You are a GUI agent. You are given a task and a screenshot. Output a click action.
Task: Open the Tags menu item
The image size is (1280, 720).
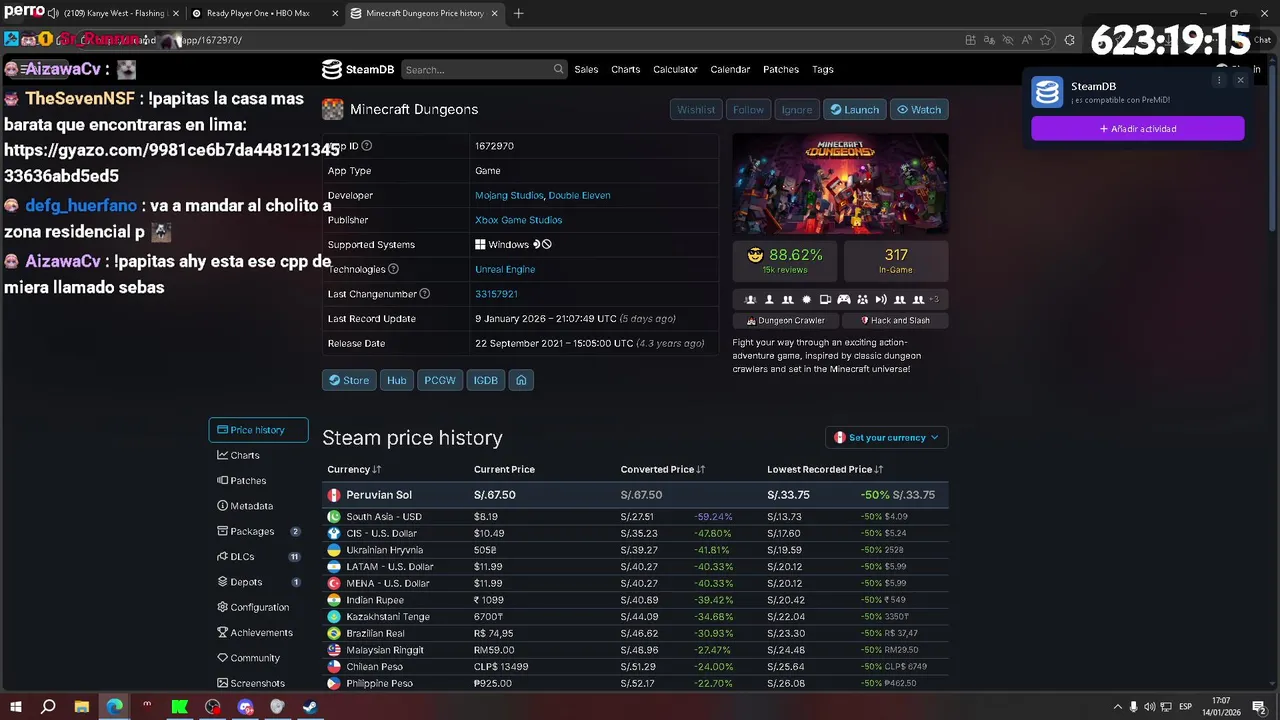coord(823,69)
